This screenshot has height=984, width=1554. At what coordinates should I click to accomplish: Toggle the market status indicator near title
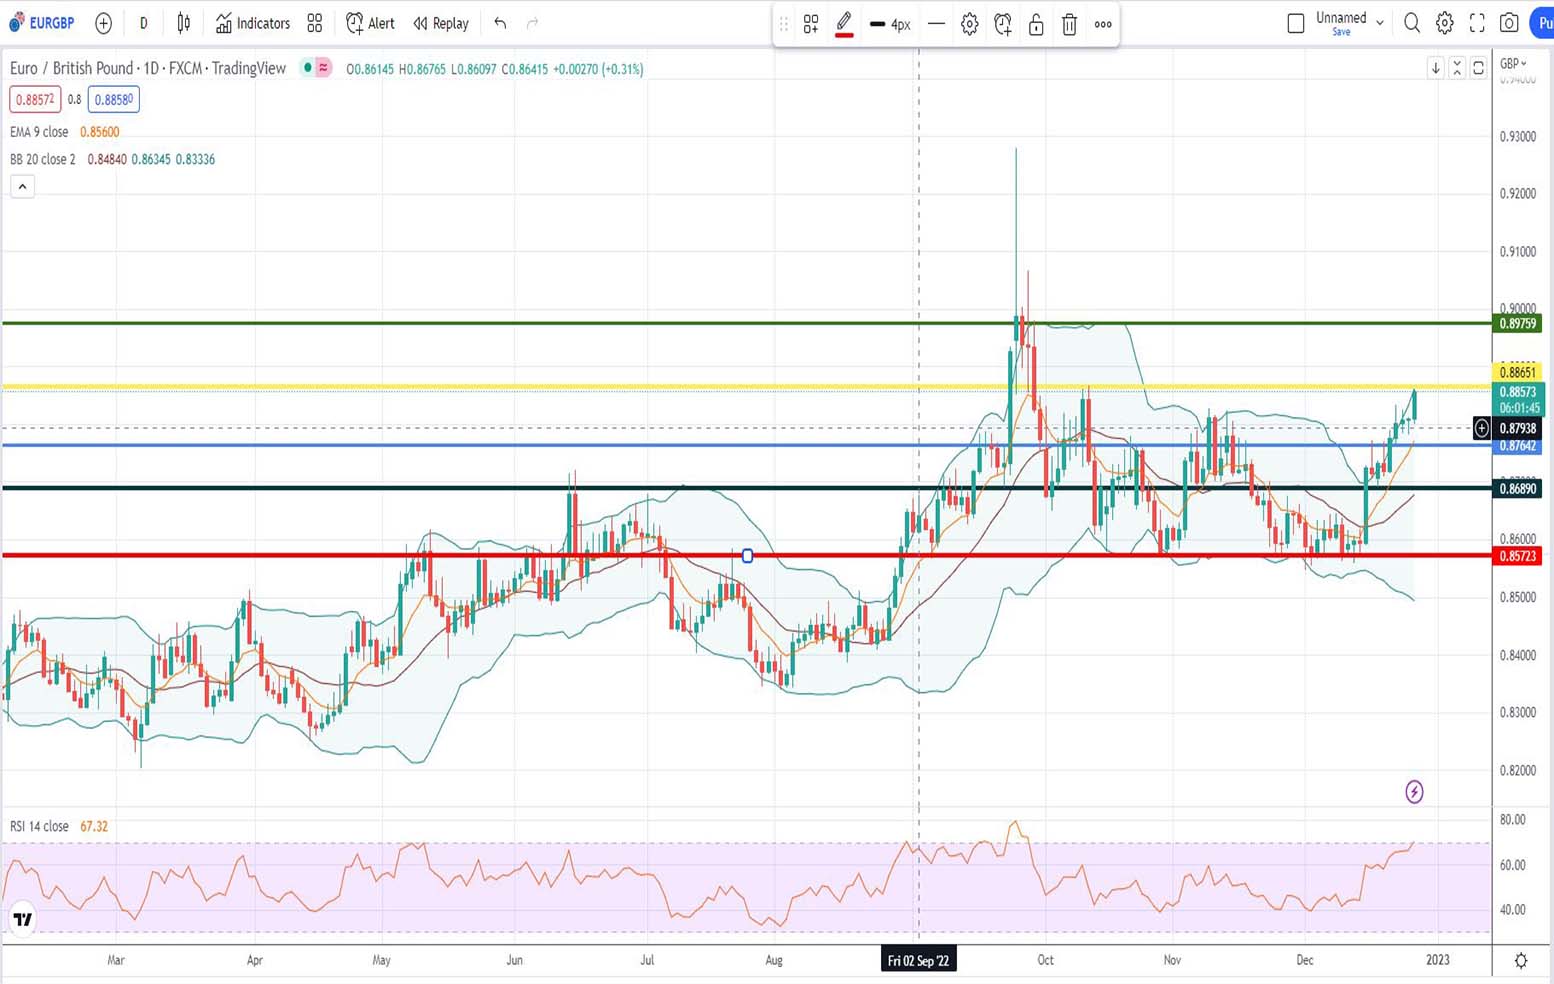(308, 68)
